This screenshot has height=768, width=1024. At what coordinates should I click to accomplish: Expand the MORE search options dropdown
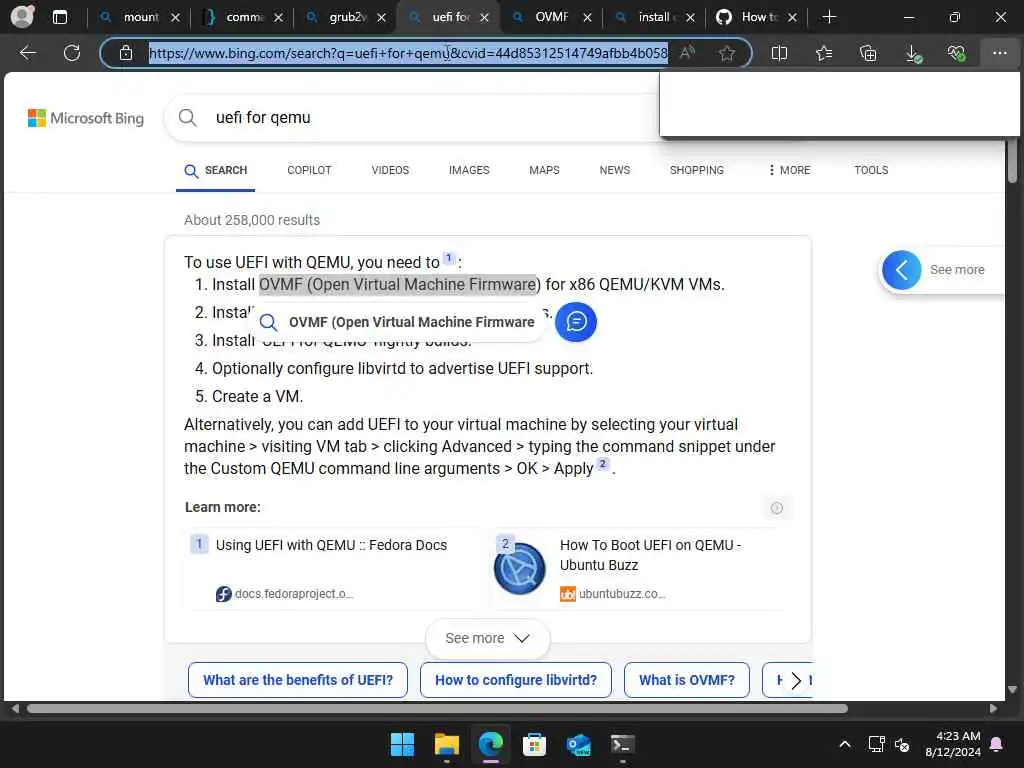click(790, 170)
